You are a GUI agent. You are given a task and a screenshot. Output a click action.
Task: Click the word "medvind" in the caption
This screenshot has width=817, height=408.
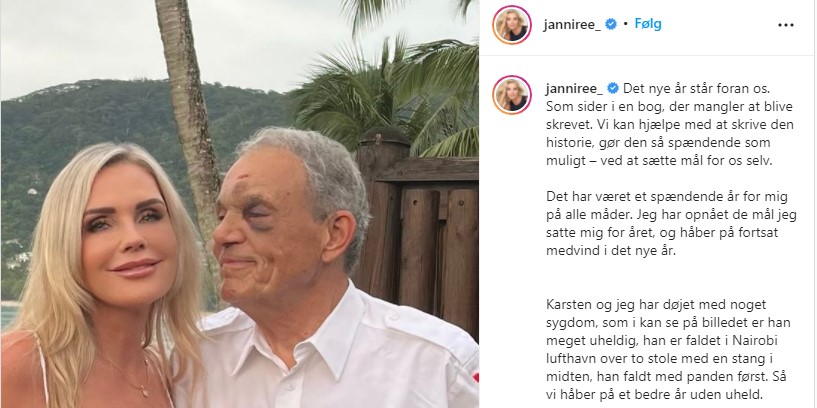[x=570, y=251]
